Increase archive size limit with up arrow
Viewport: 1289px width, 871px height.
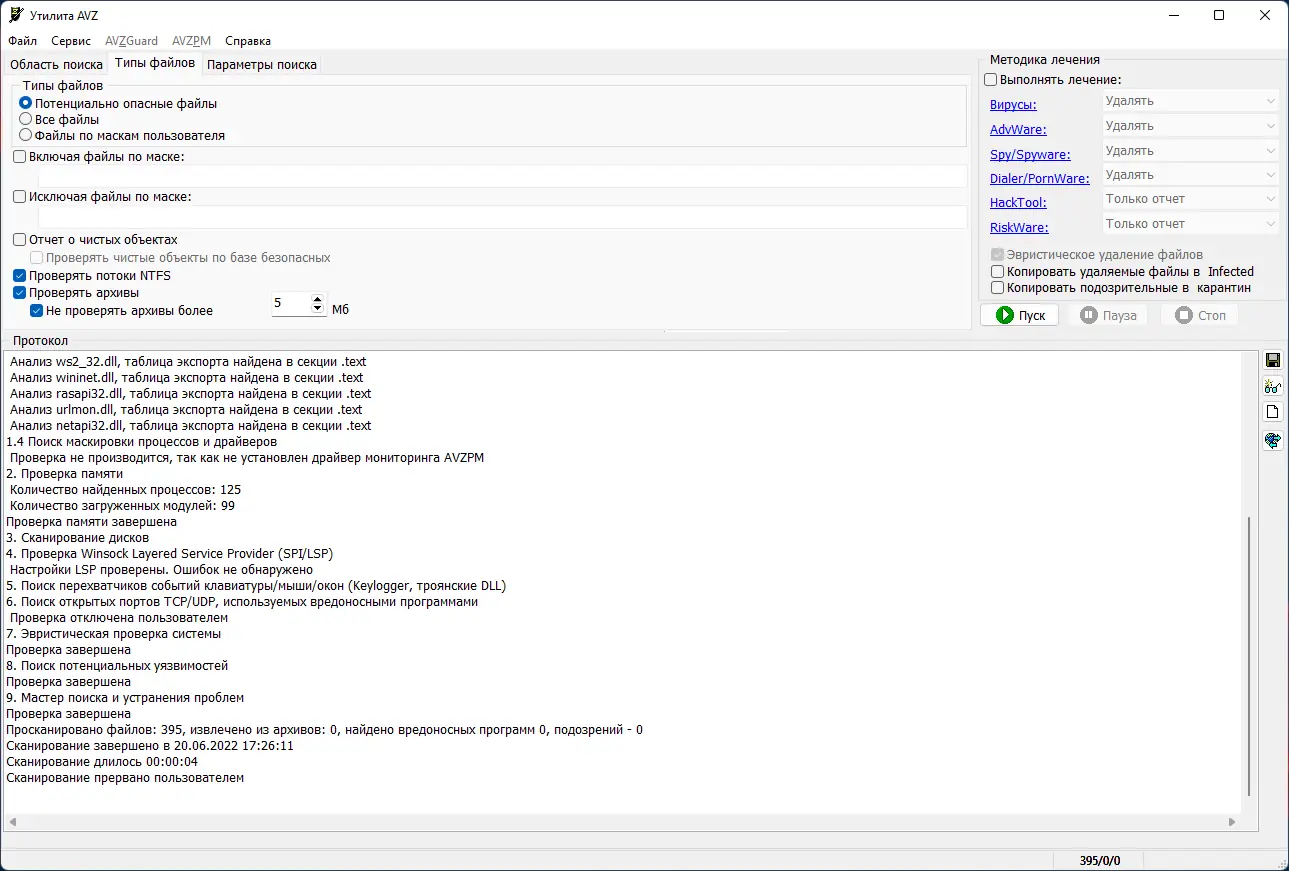318,299
